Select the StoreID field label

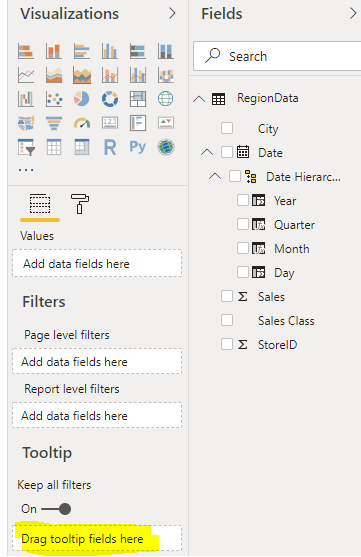[x=278, y=345]
